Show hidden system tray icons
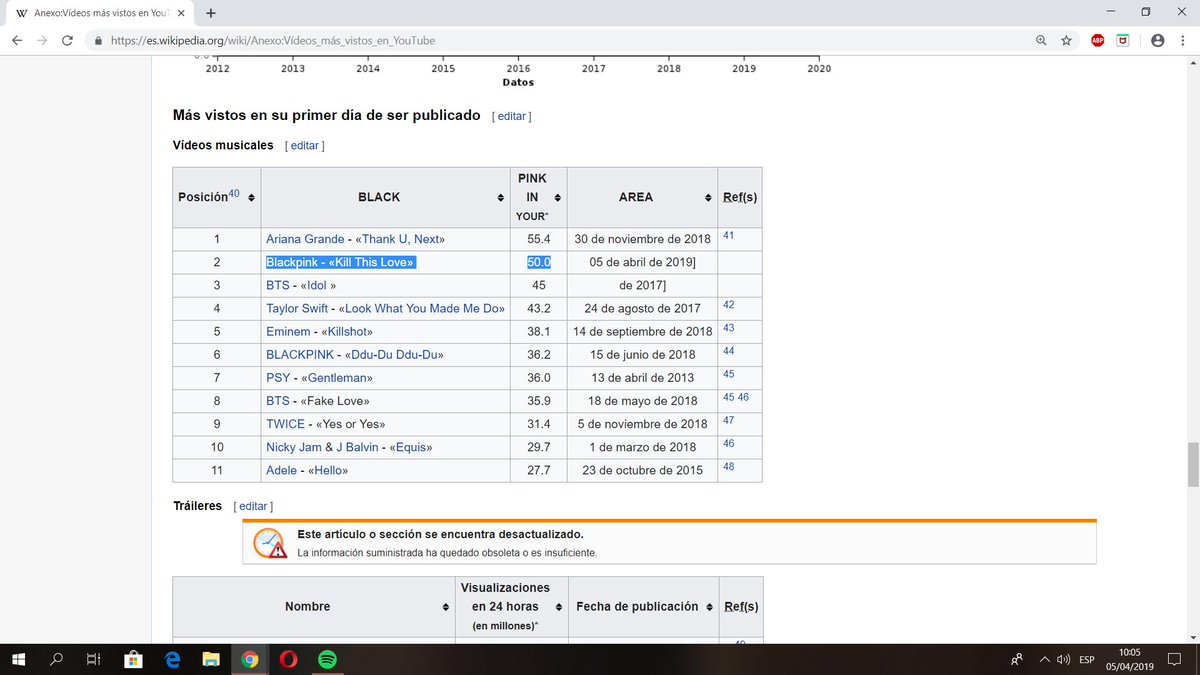Image resolution: width=1200 pixels, height=675 pixels. [1045, 659]
